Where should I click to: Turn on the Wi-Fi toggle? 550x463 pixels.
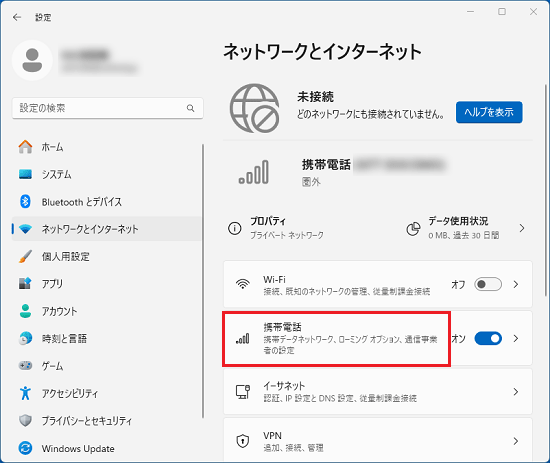[488, 284]
